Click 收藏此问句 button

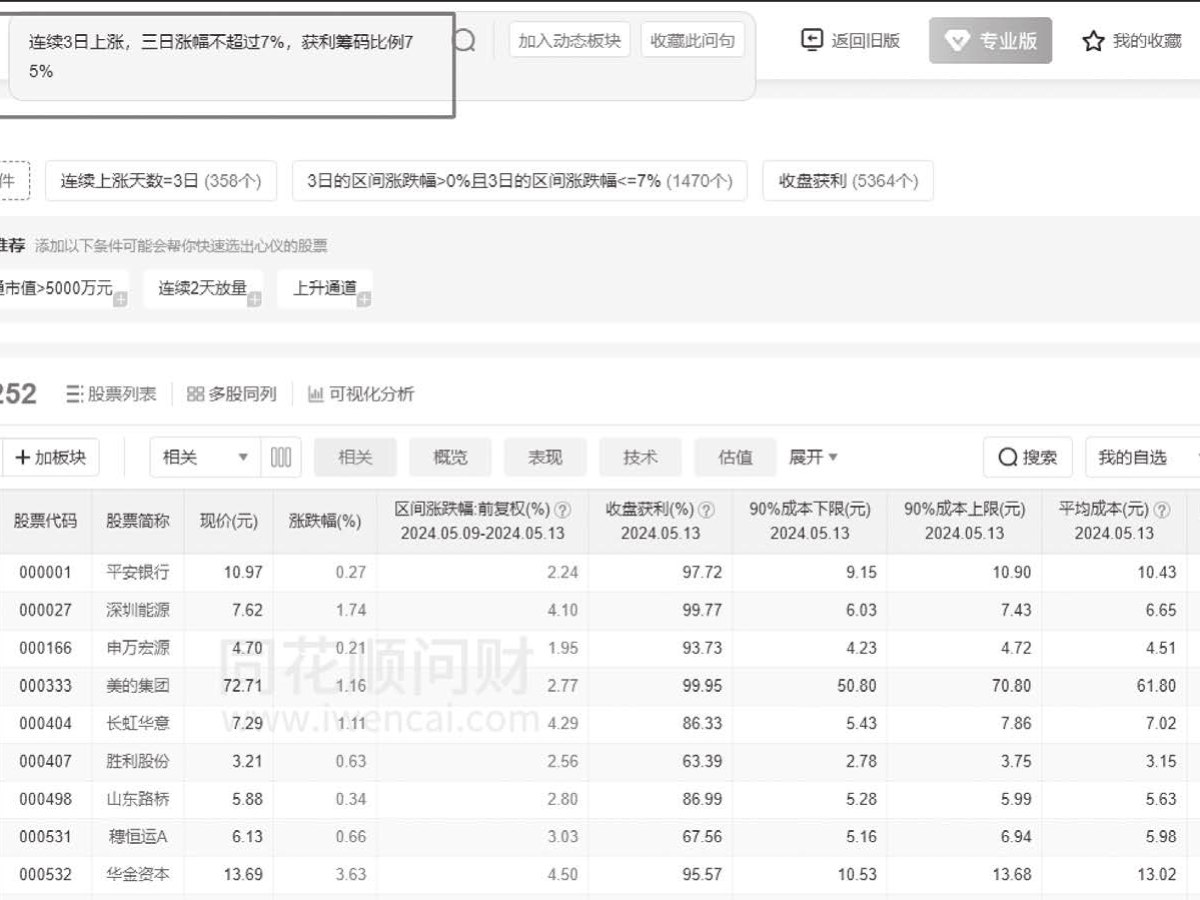click(692, 40)
